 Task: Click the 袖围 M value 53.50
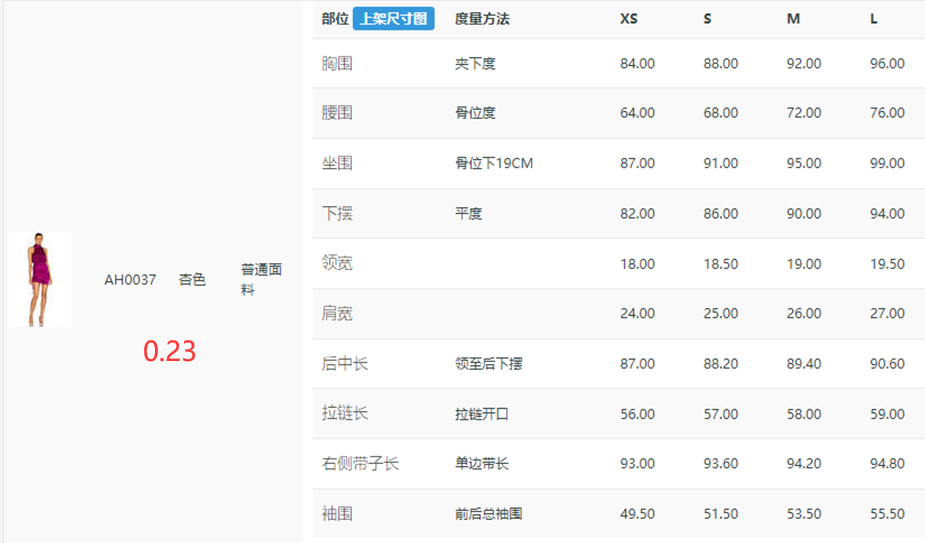[803, 513]
